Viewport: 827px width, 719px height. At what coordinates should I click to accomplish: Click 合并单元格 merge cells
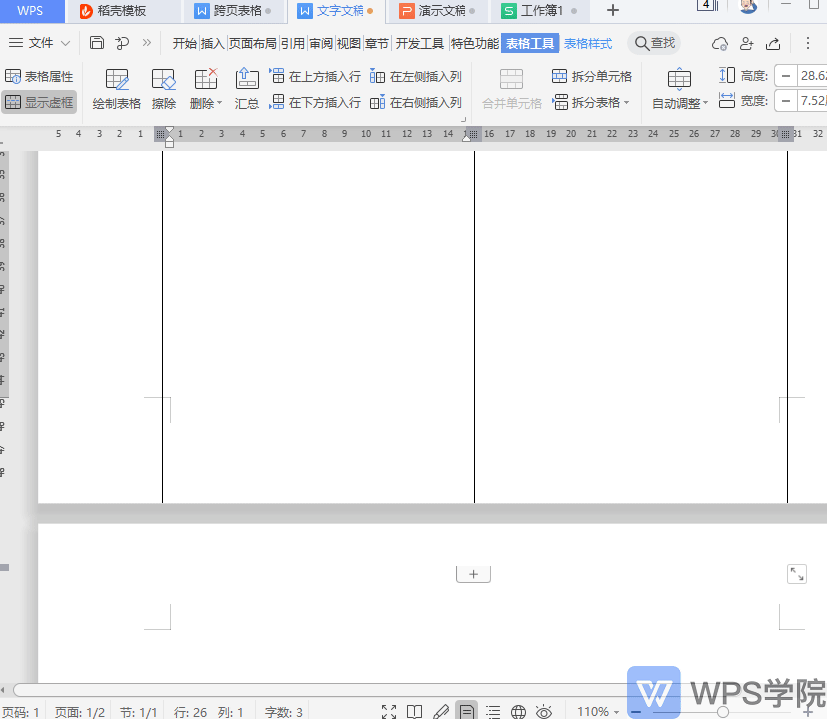[x=512, y=89]
